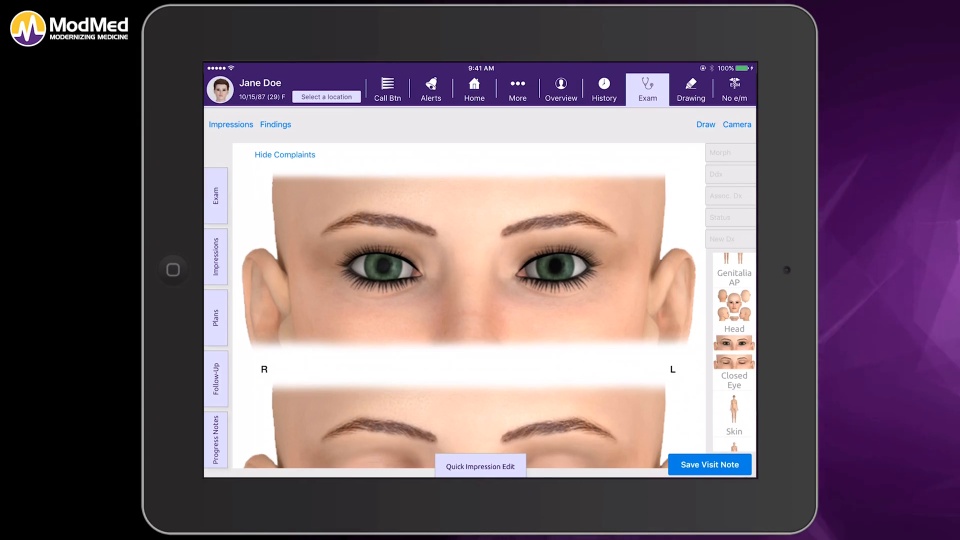
Task: Click the Status field
Action: coord(730,217)
